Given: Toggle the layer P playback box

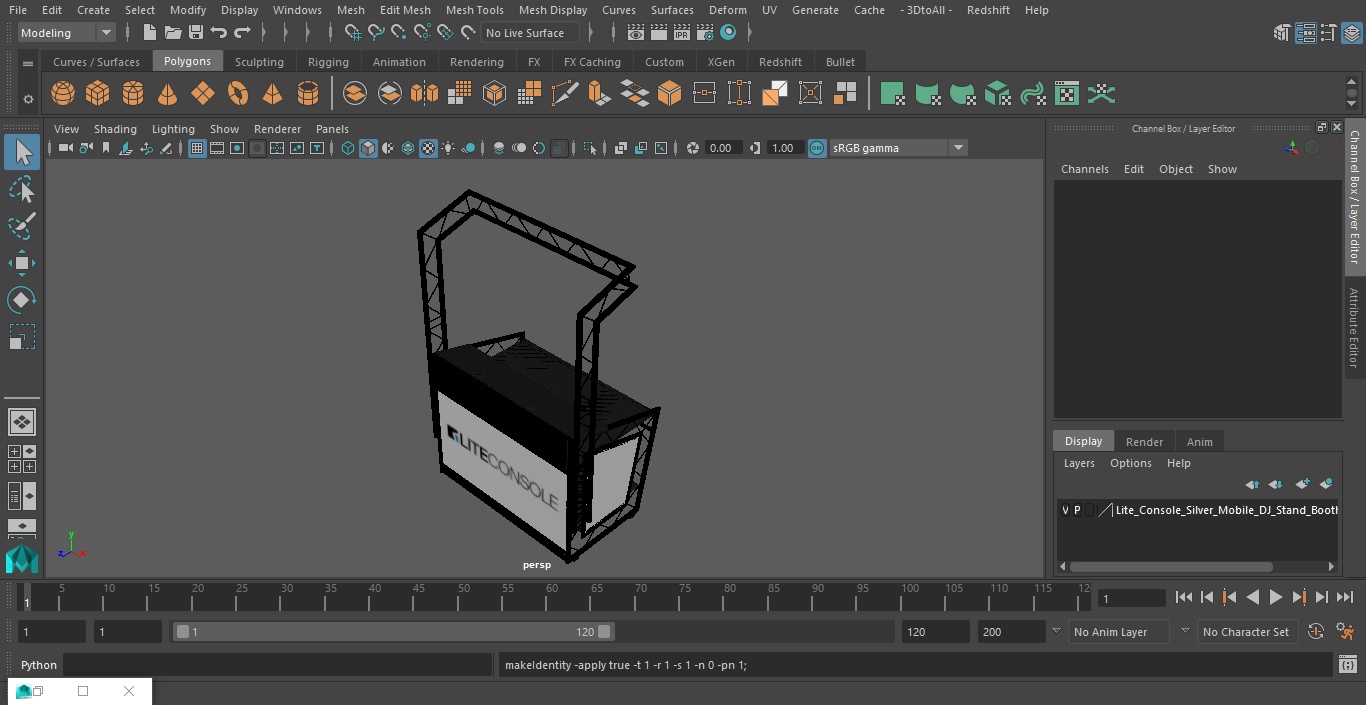Looking at the screenshot, I should tap(1077, 510).
